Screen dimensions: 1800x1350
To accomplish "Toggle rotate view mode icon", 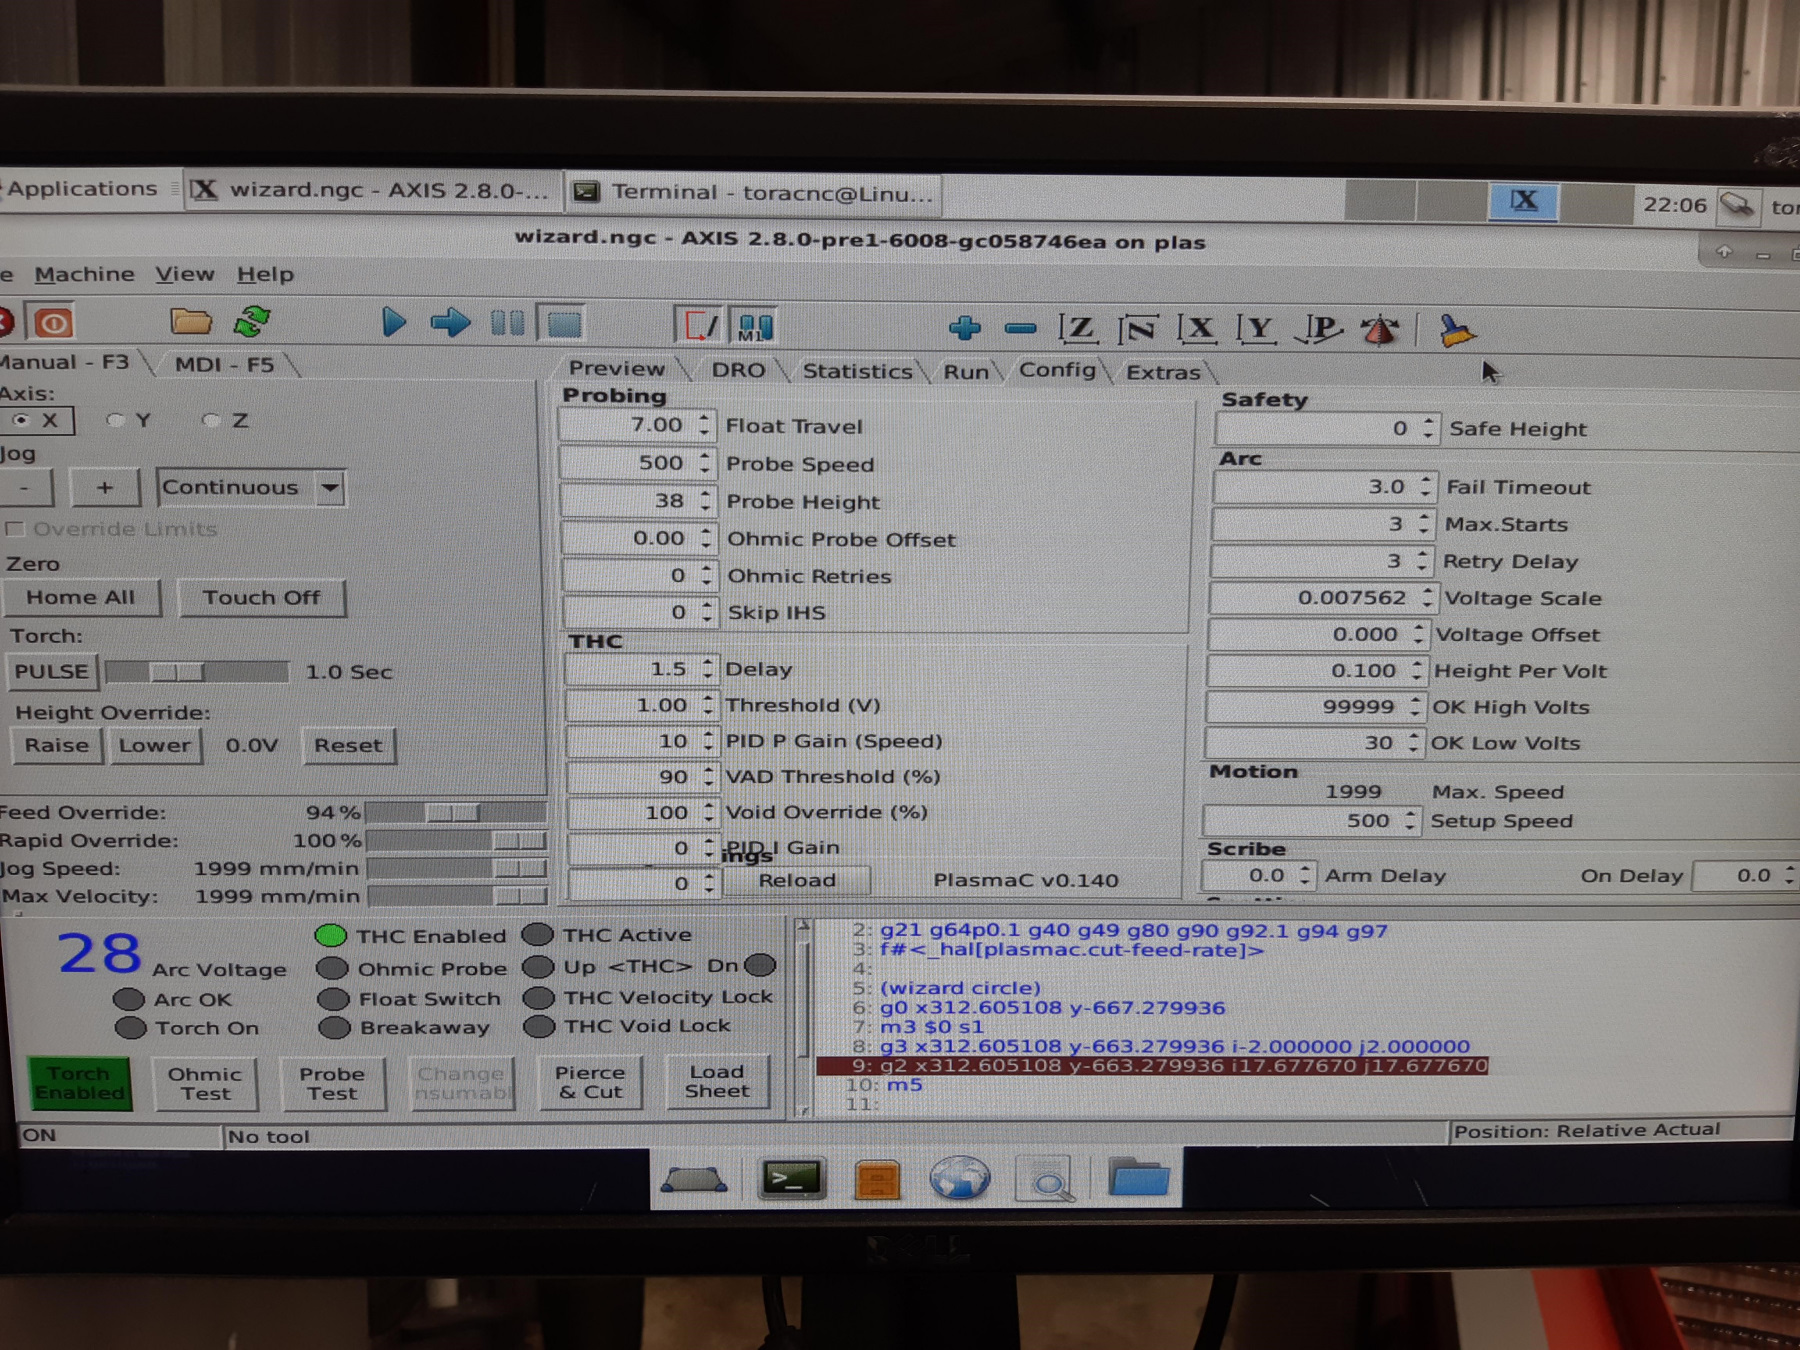I will click(1380, 330).
